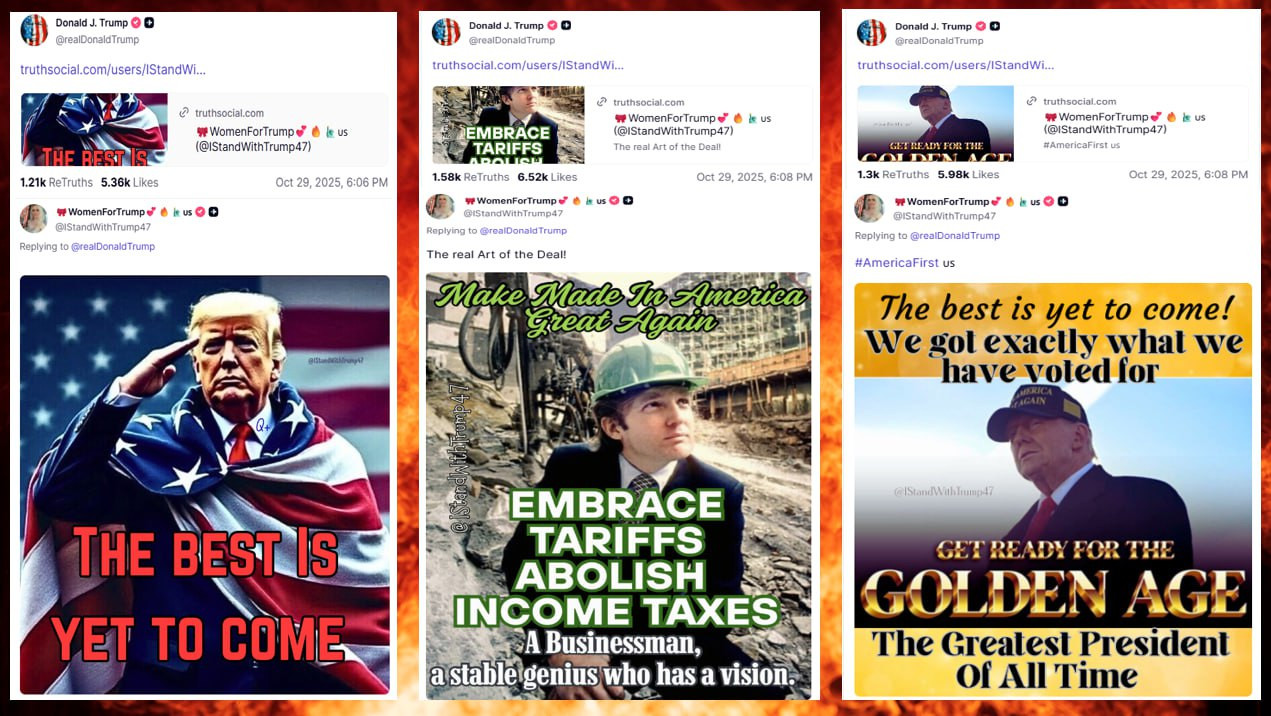Click WomenForTrump avatar in right reply

tap(869, 207)
